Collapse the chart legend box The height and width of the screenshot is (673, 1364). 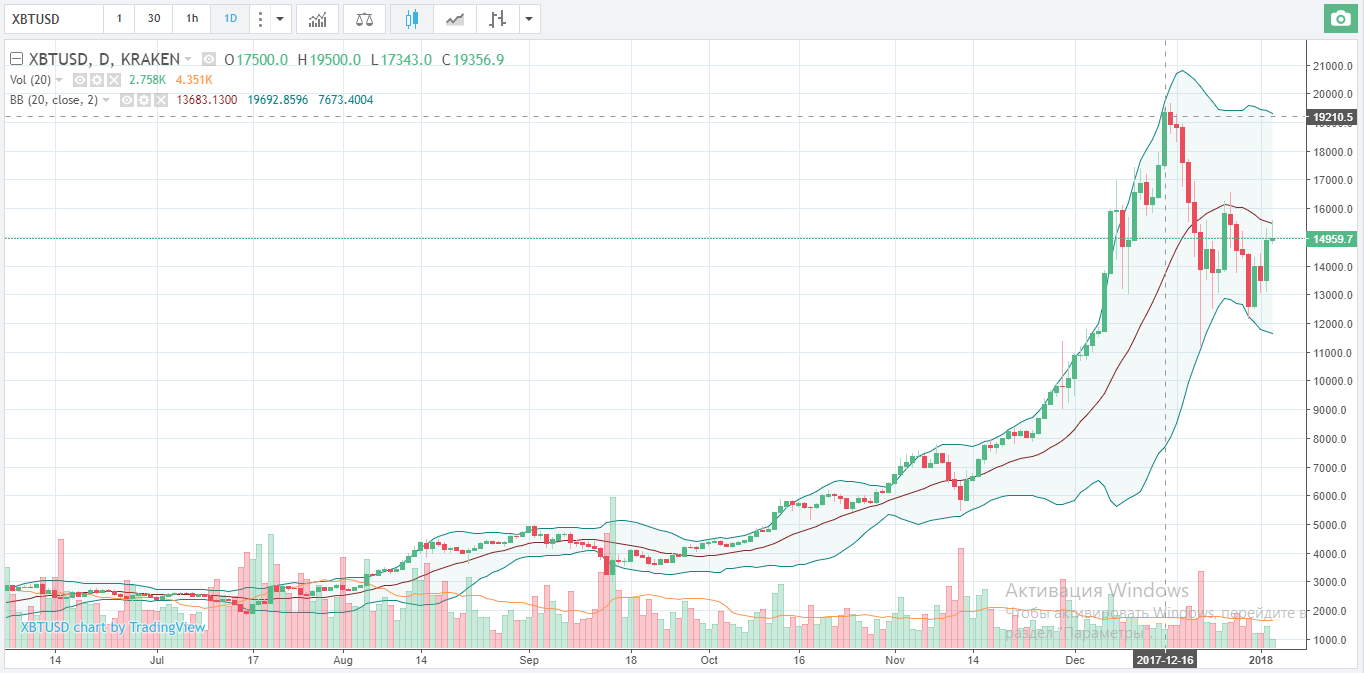point(16,60)
